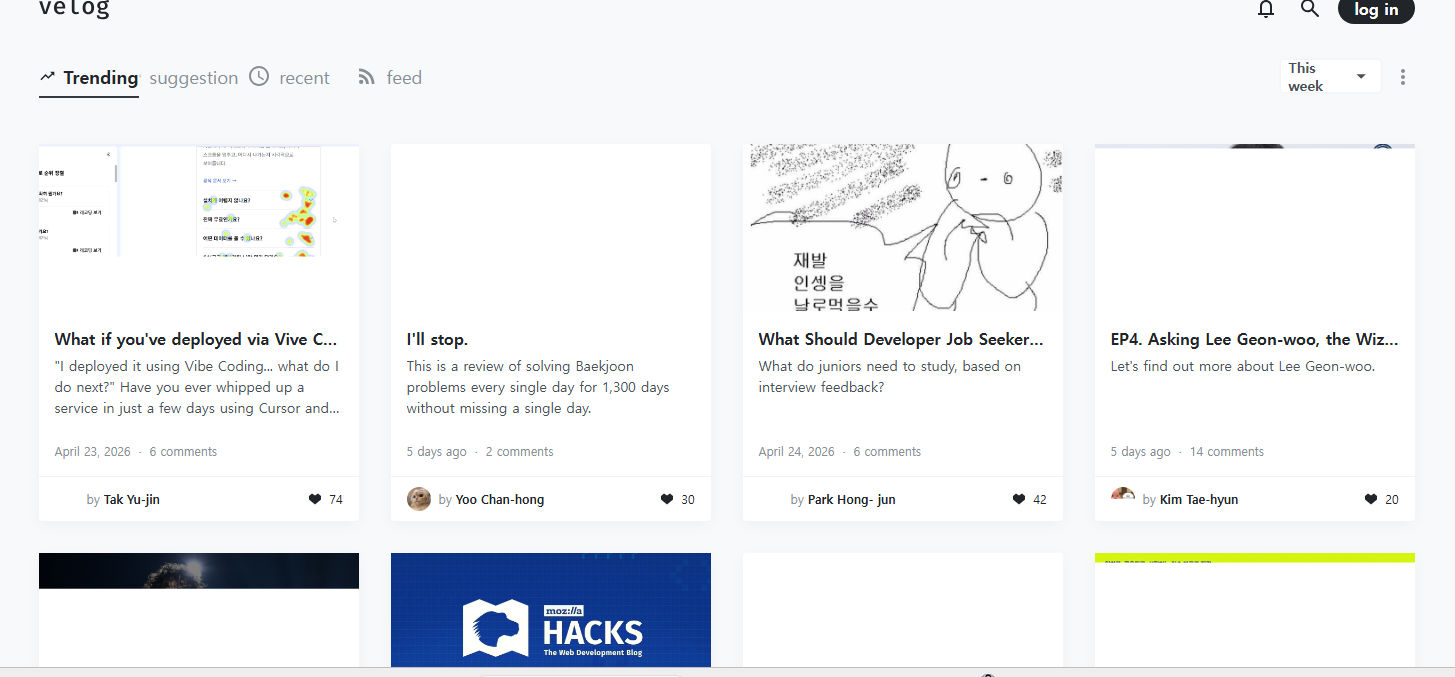Expand the This week period dropdown

(x=1330, y=77)
